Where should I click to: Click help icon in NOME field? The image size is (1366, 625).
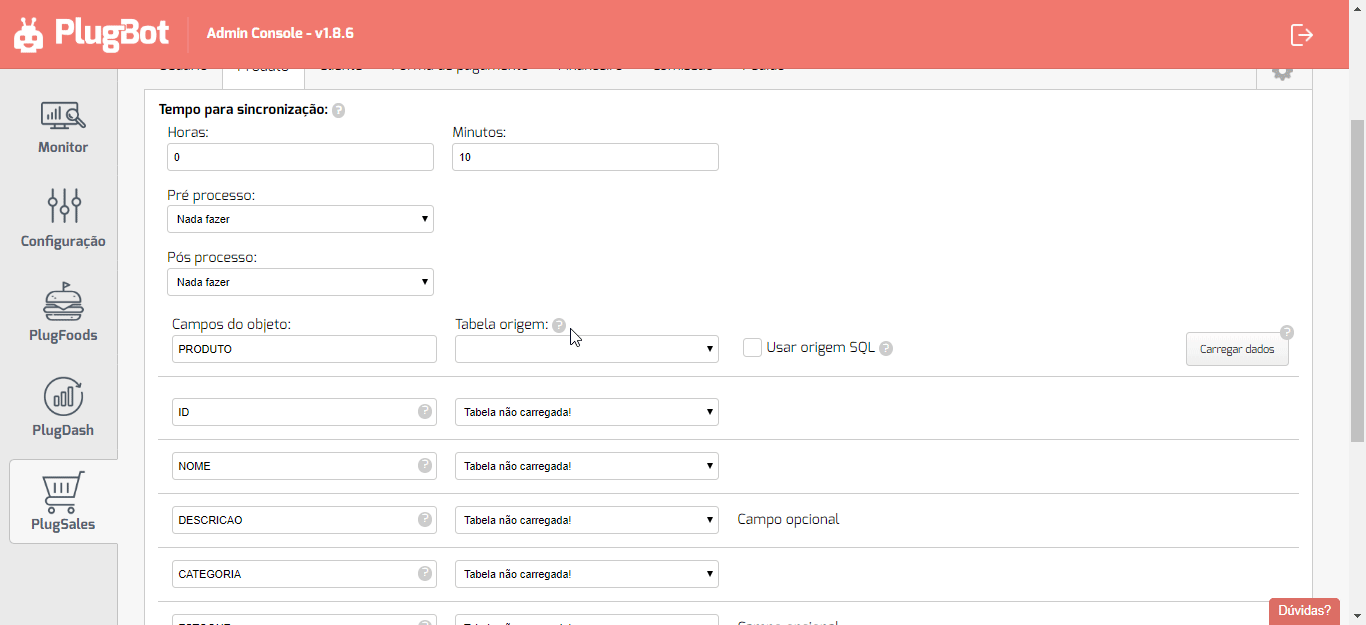pyautogui.click(x=425, y=465)
